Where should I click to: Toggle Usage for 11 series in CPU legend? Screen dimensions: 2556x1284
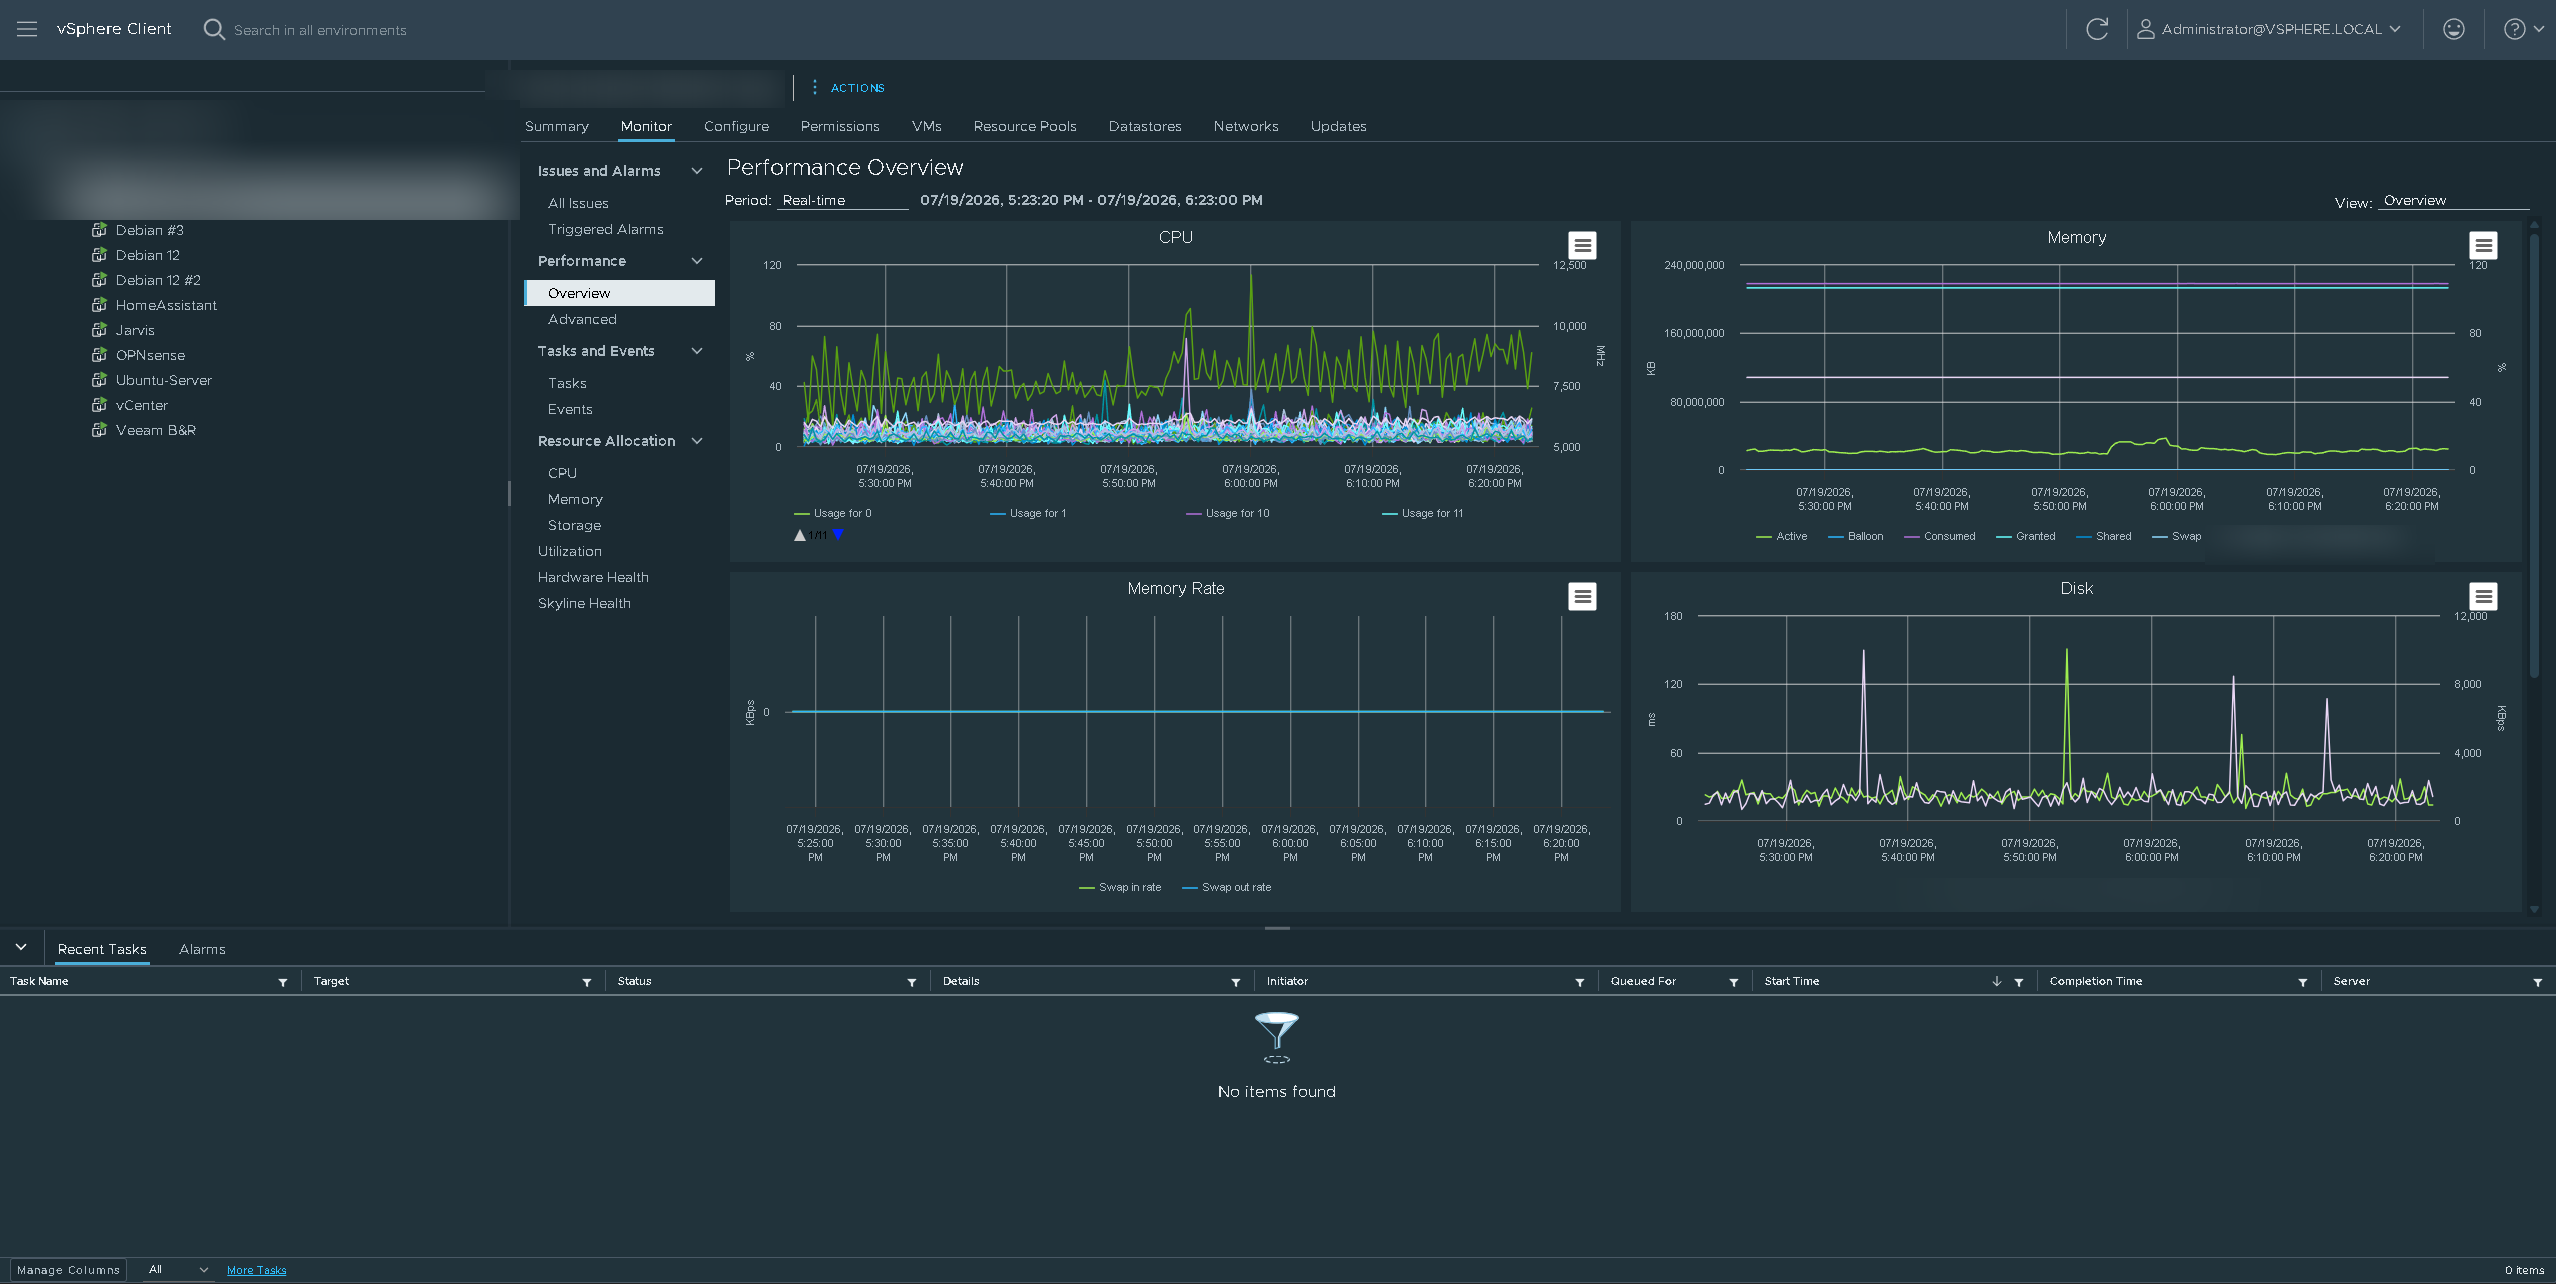pos(1422,513)
